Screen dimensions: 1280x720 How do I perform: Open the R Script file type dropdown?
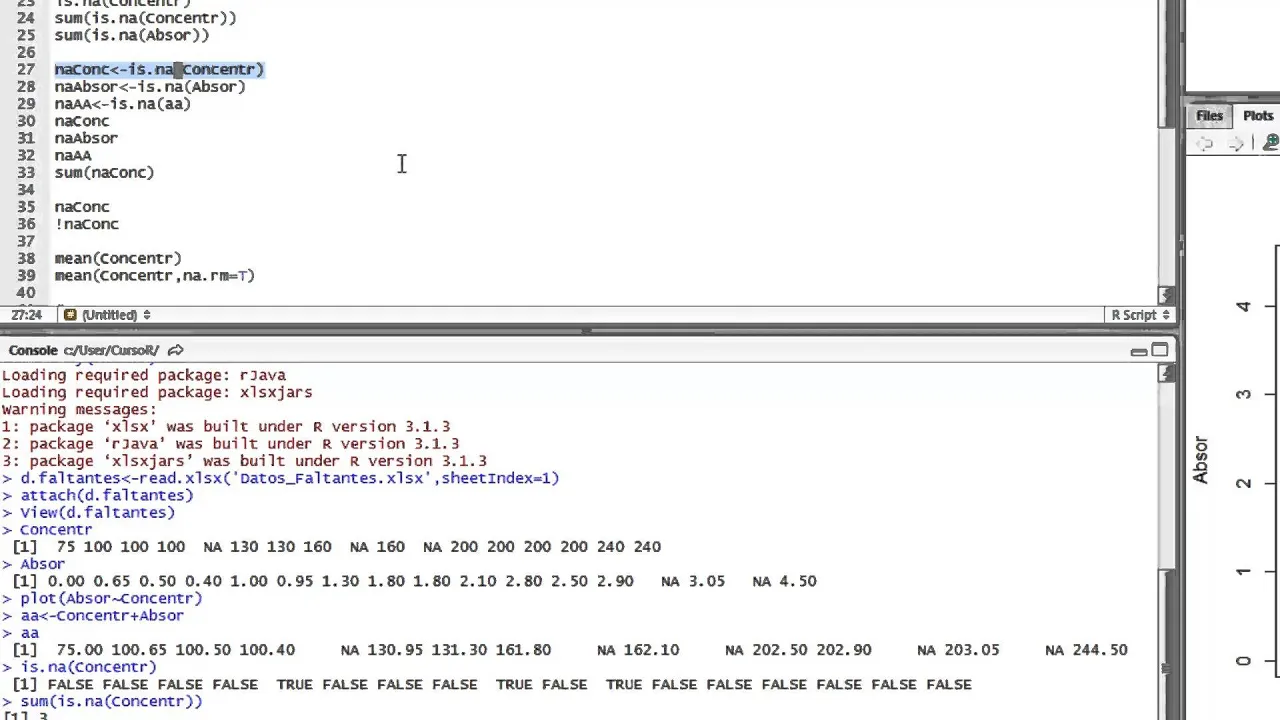pyautogui.click(x=1140, y=315)
